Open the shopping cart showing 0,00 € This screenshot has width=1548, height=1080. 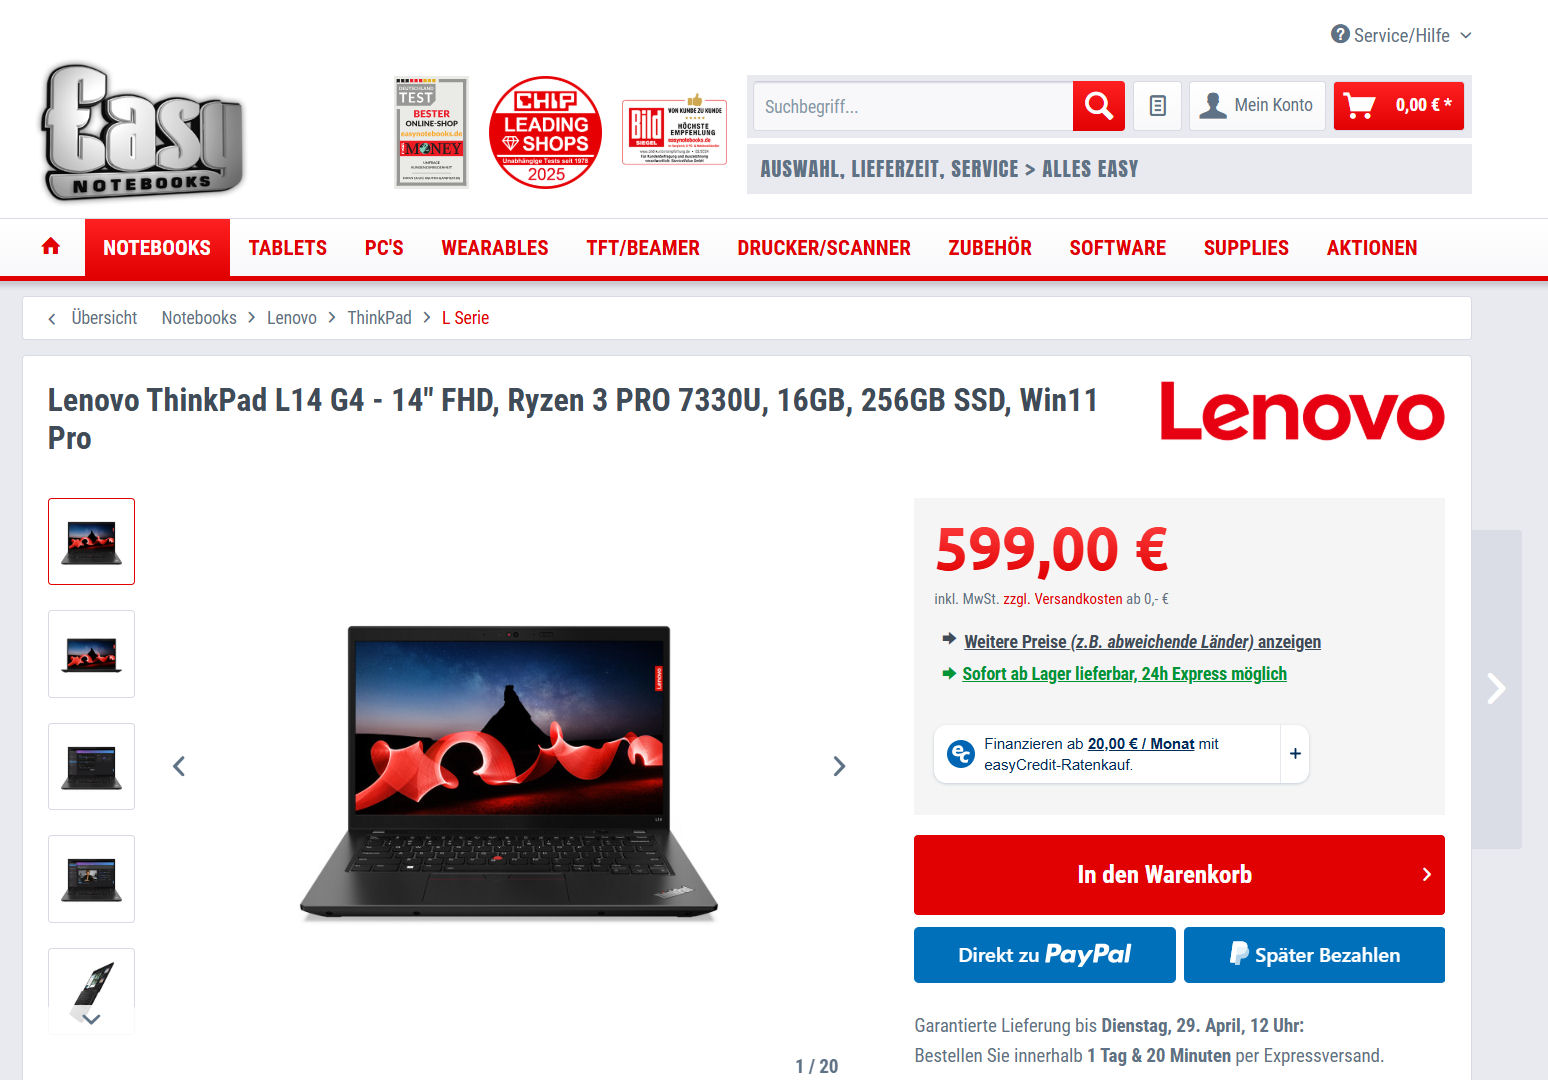click(x=1398, y=106)
